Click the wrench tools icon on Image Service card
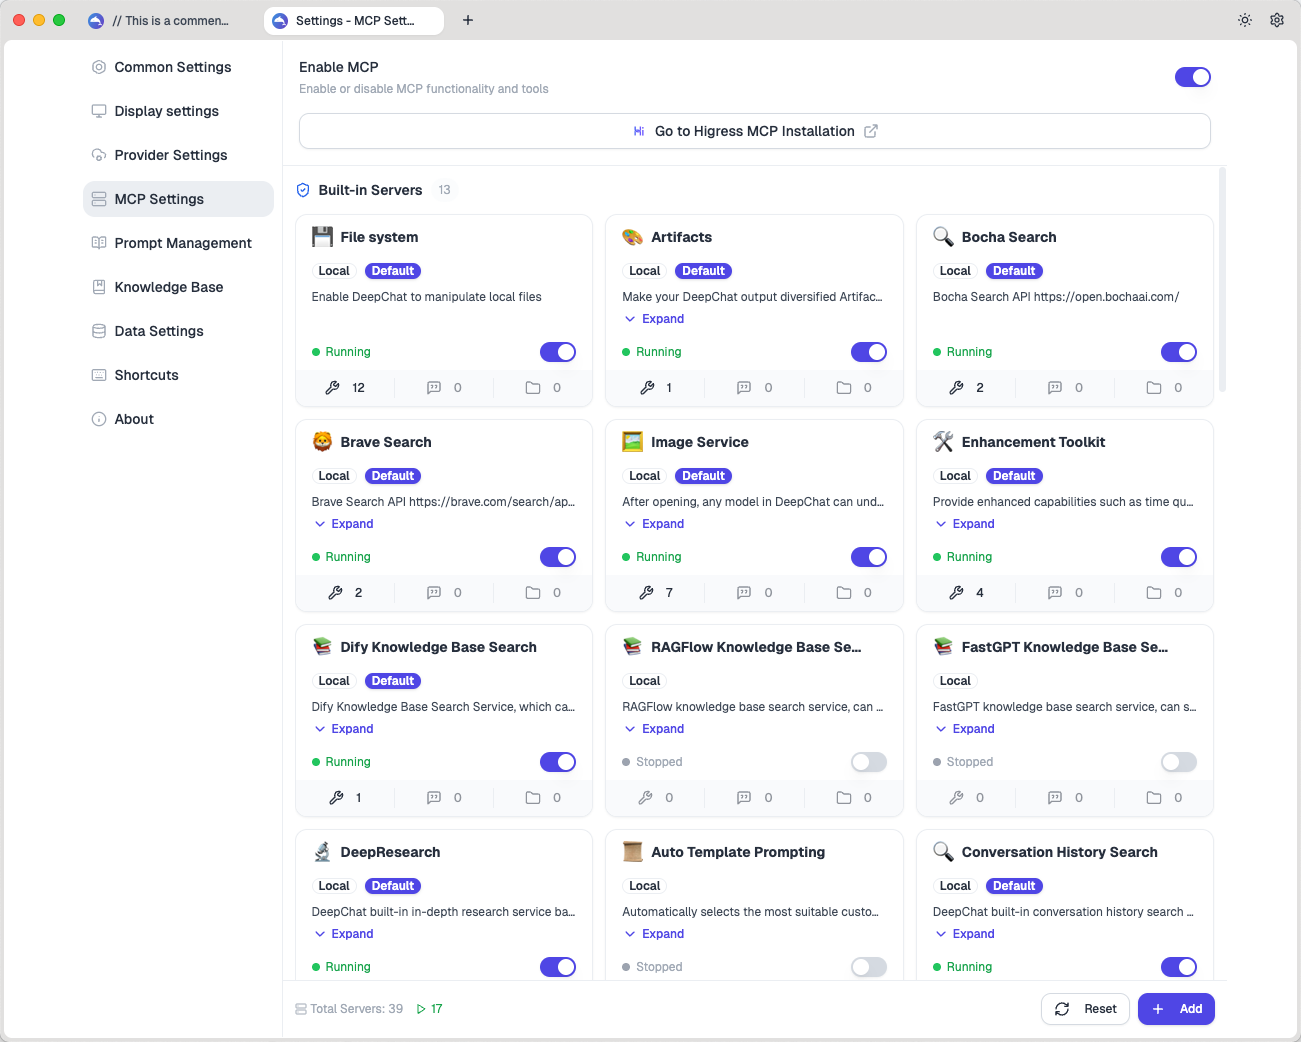1301x1042 pixels. (647, 593)
